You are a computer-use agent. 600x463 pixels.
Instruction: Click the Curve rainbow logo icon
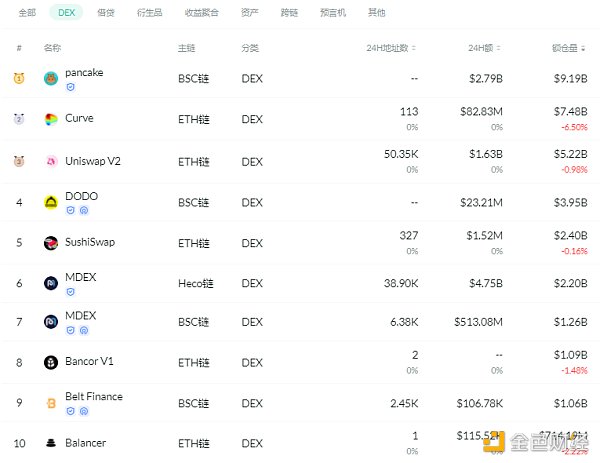click(x=51, y=119)
